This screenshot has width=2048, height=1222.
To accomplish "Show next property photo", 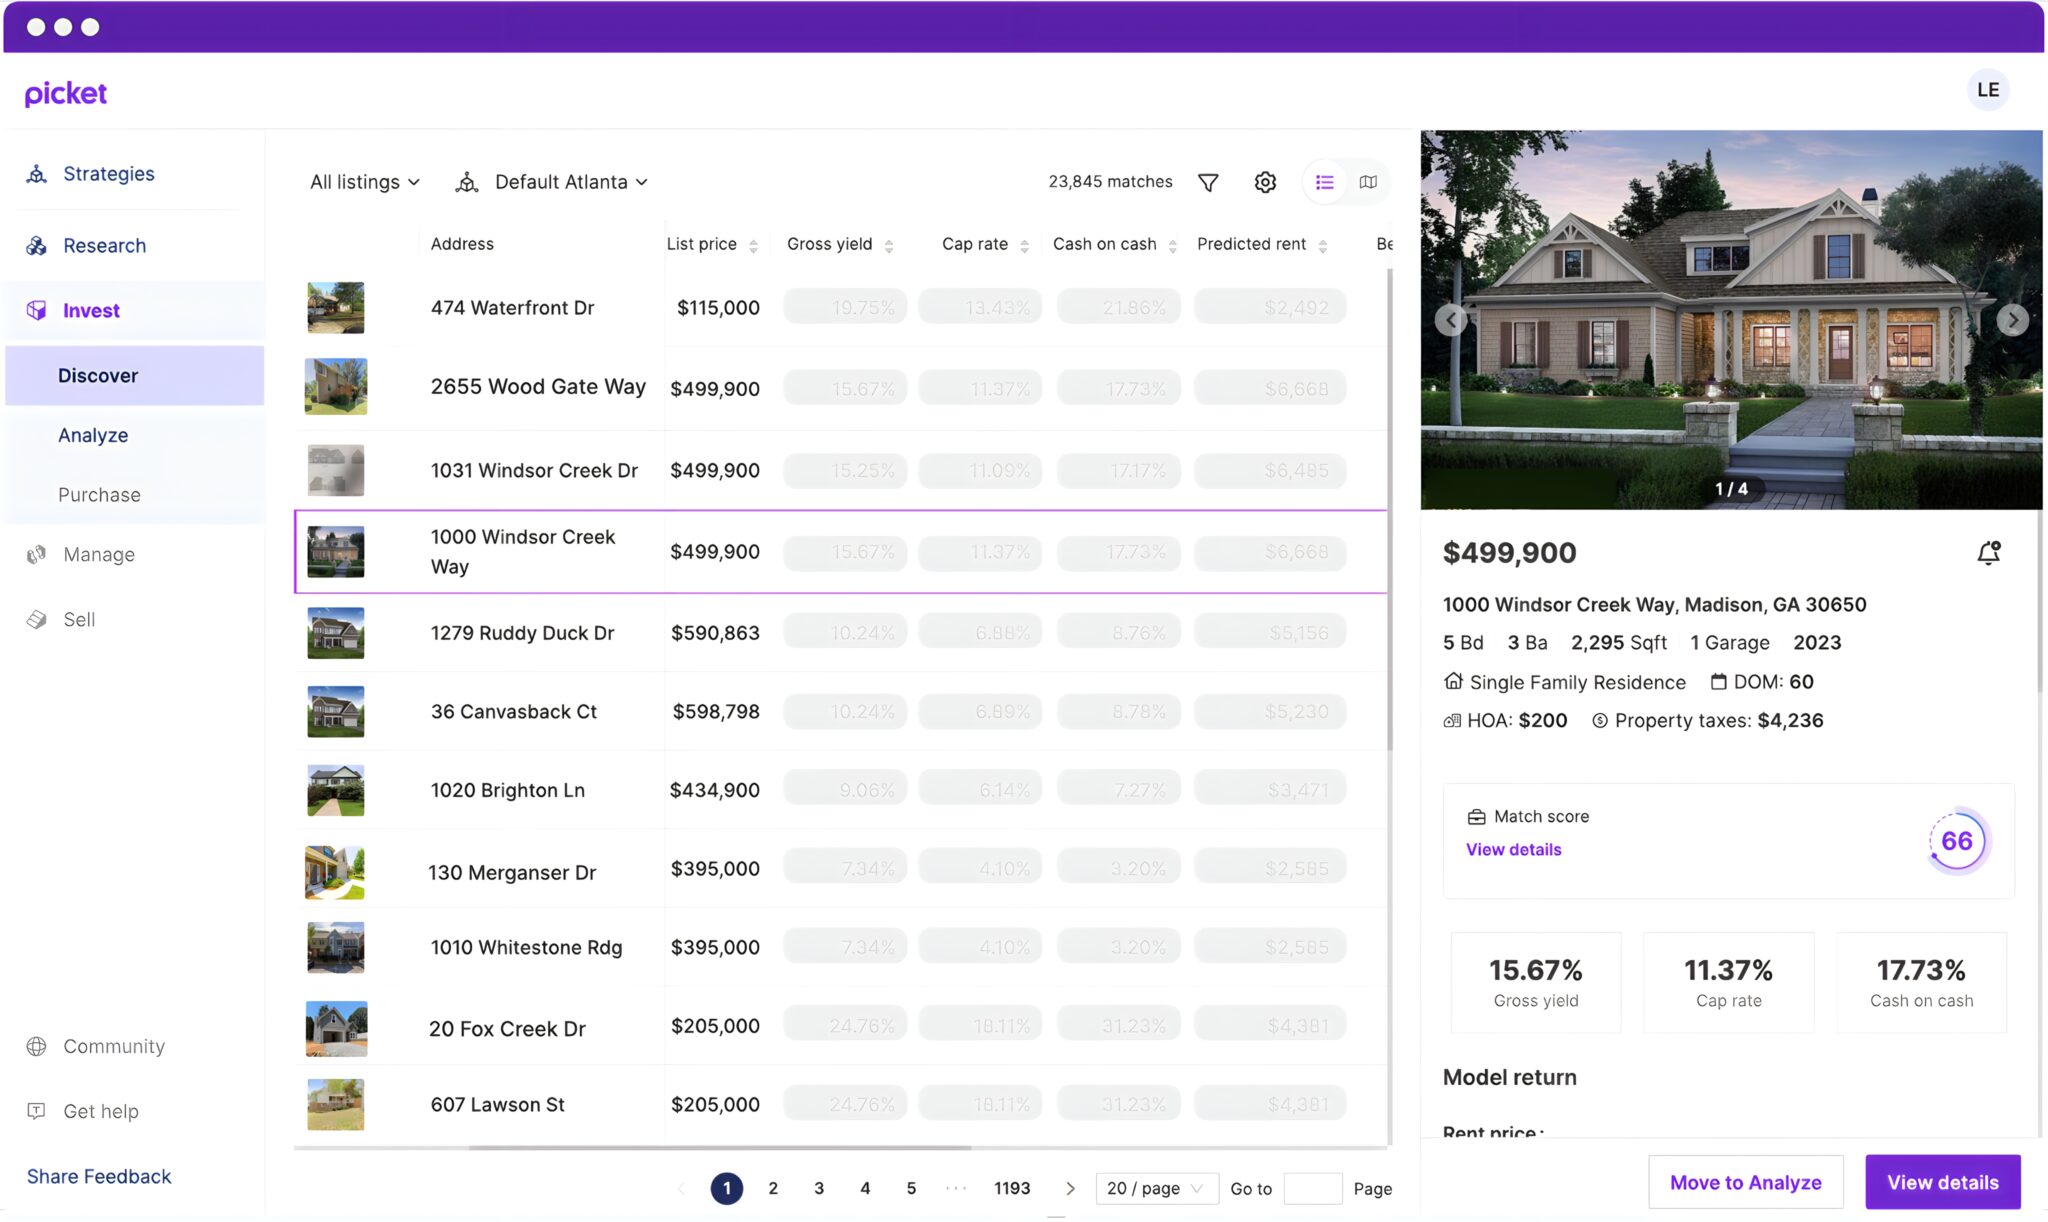I will point(2012,320).
